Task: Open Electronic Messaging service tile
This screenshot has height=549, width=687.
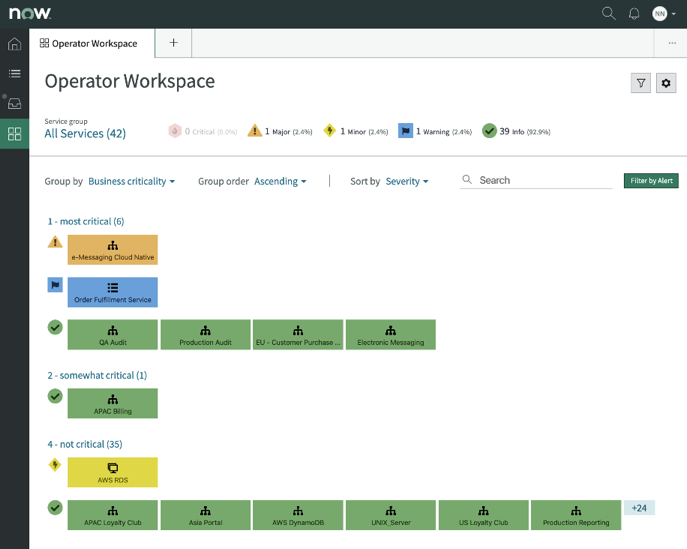Action: (391, 335)
